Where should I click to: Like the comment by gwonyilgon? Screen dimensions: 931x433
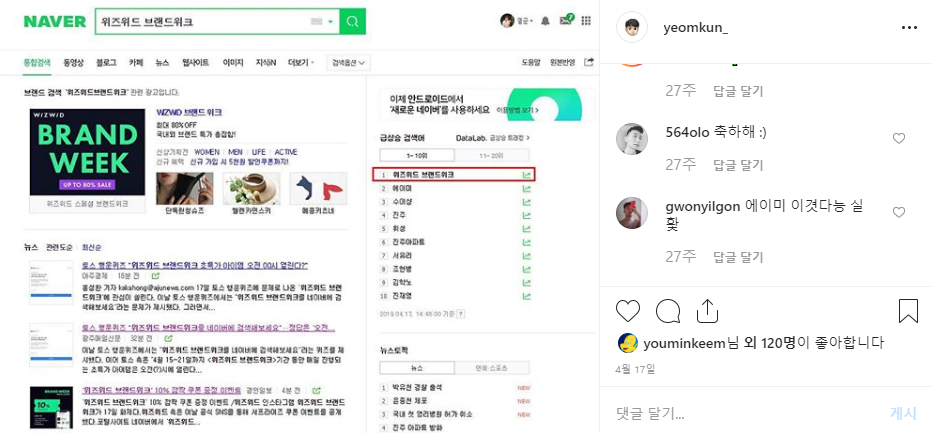click(899, 212)
